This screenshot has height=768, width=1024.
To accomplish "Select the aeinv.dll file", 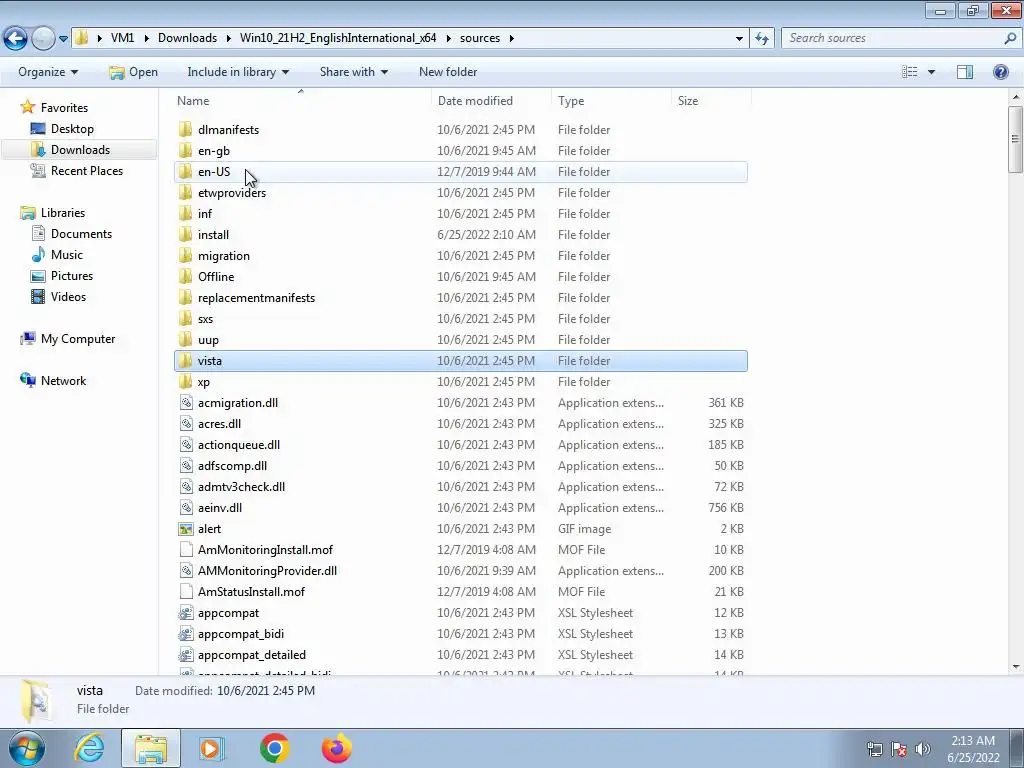I will (460, 507).
